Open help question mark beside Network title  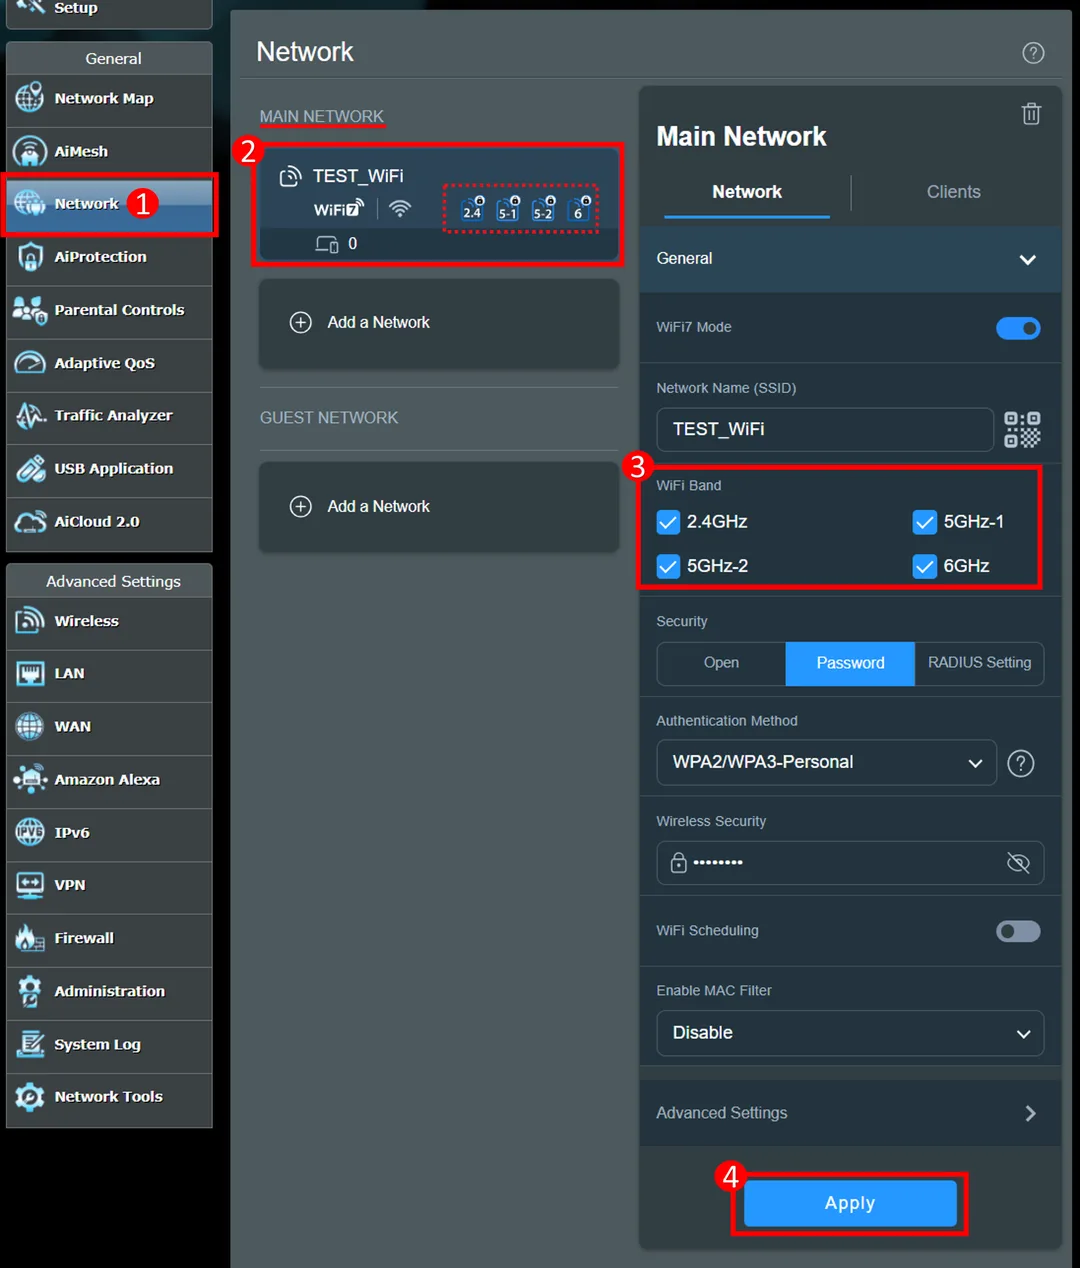coord(1033,53)
